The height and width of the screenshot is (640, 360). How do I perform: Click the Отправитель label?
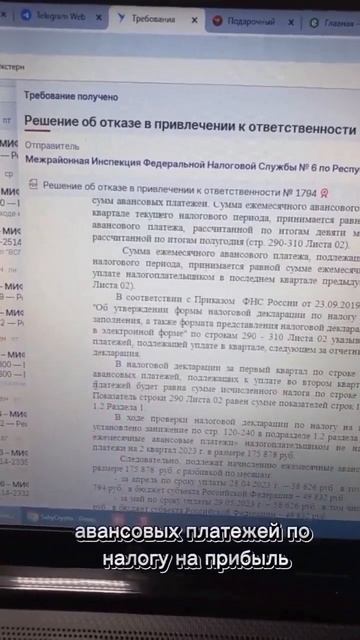point(52,146)
